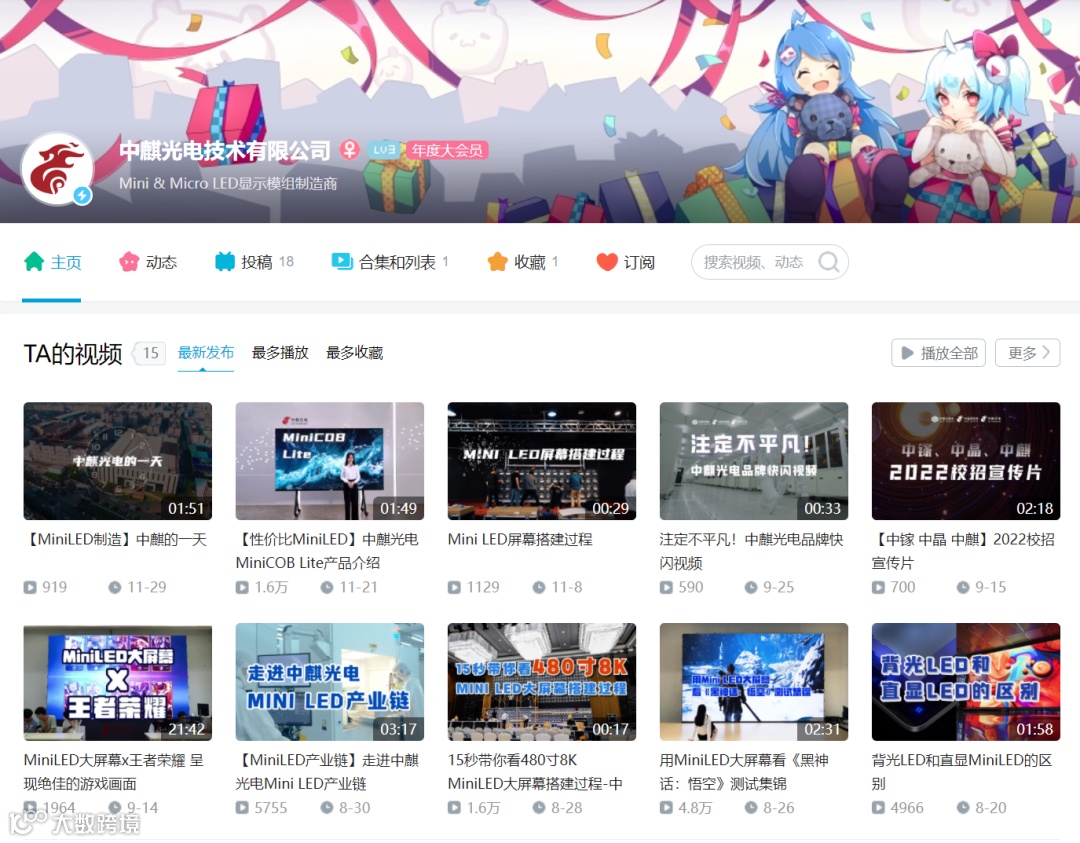Sort videos by 最多收藏
The height and width of the screenshot is (843, 1080).
click(354, 353)
